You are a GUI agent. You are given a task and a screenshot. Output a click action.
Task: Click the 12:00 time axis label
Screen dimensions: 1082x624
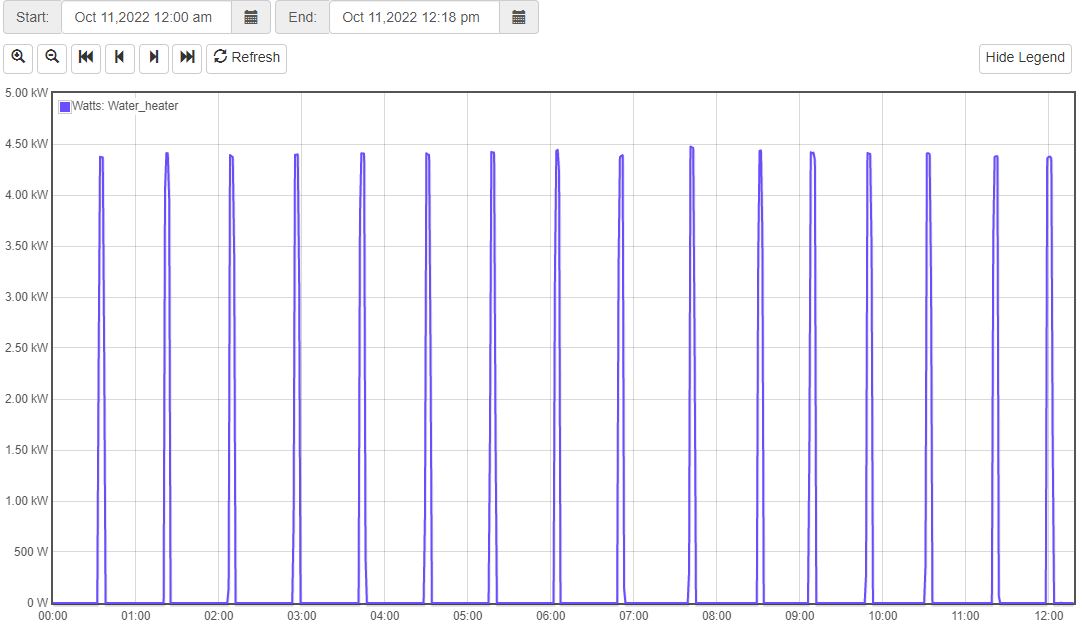click(x=1048, y=616)
